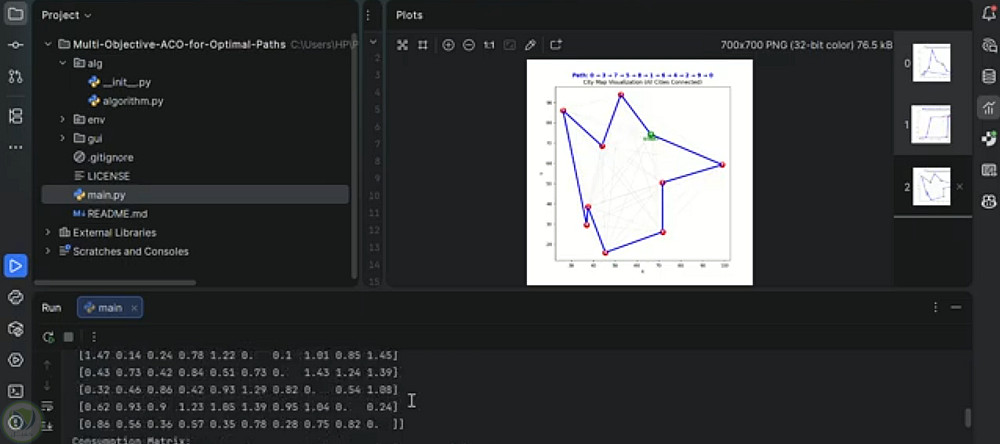
Task: Expand the gui folder
Action: [x=62, y=138]
